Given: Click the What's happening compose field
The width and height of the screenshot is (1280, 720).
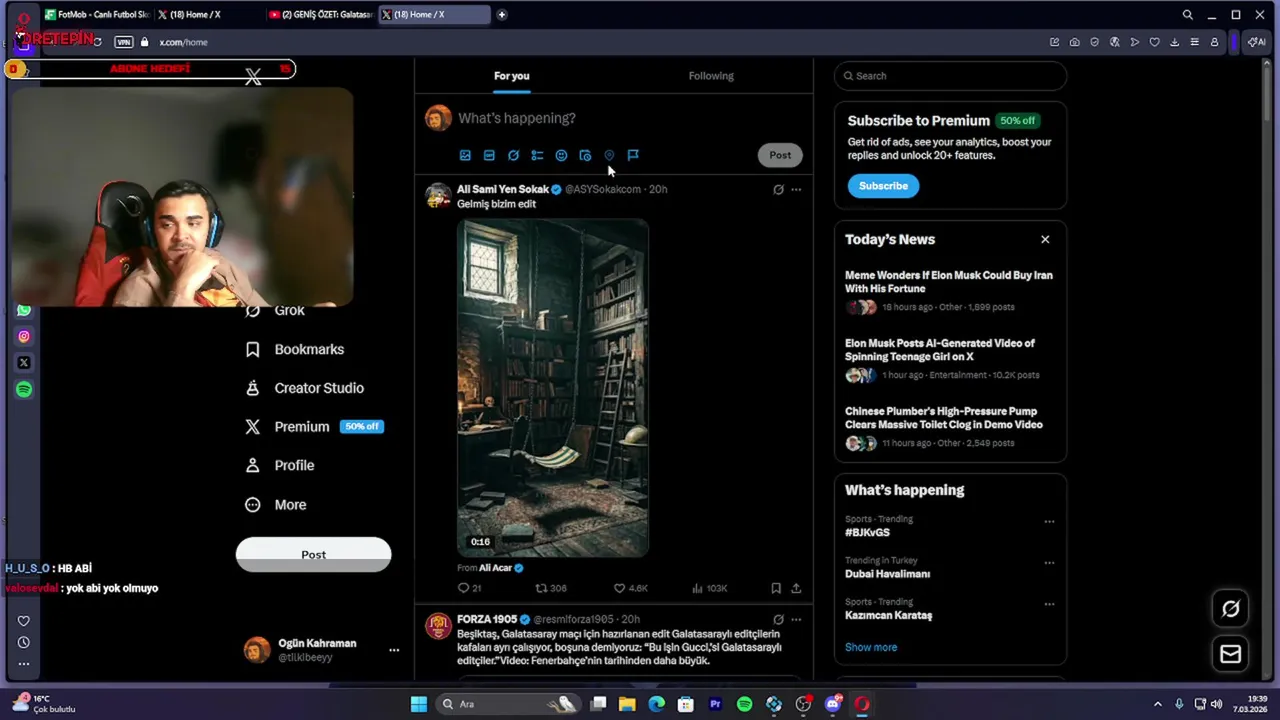Looking at the screenshot, I should (x=516, y=118).
